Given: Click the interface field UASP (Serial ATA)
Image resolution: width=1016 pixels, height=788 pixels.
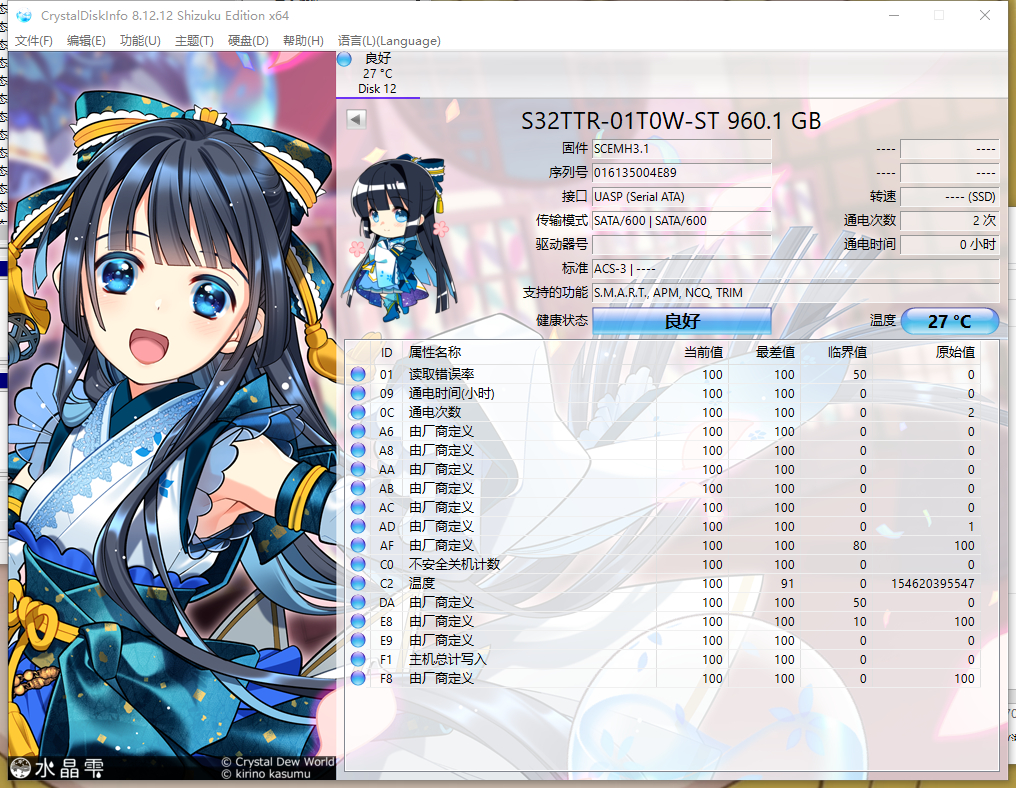Looking at the screenshot, I should [682, 196].
